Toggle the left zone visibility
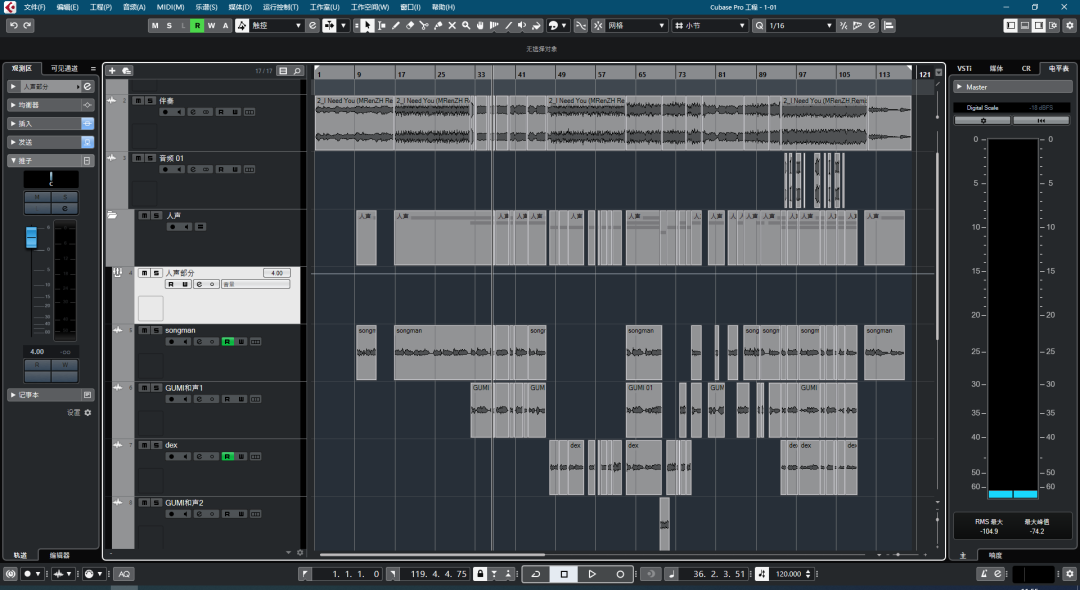 point(1010,25)
